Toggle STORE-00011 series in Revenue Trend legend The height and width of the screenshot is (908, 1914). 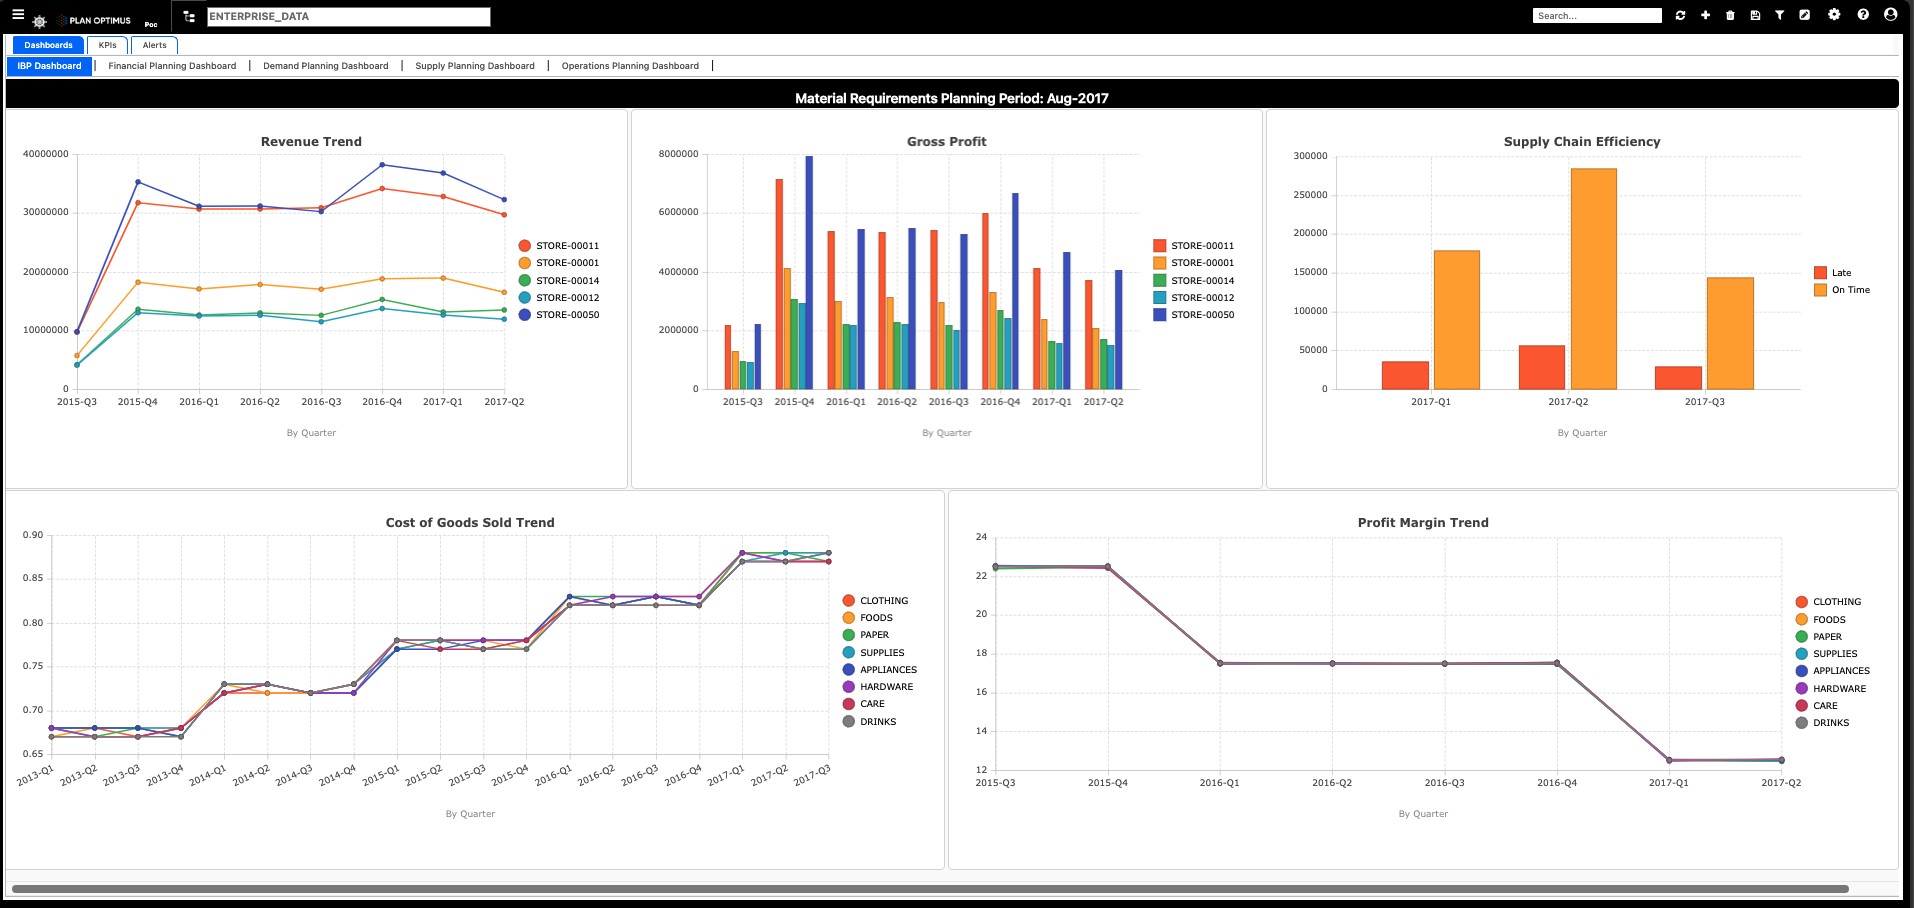coord(558,246)
